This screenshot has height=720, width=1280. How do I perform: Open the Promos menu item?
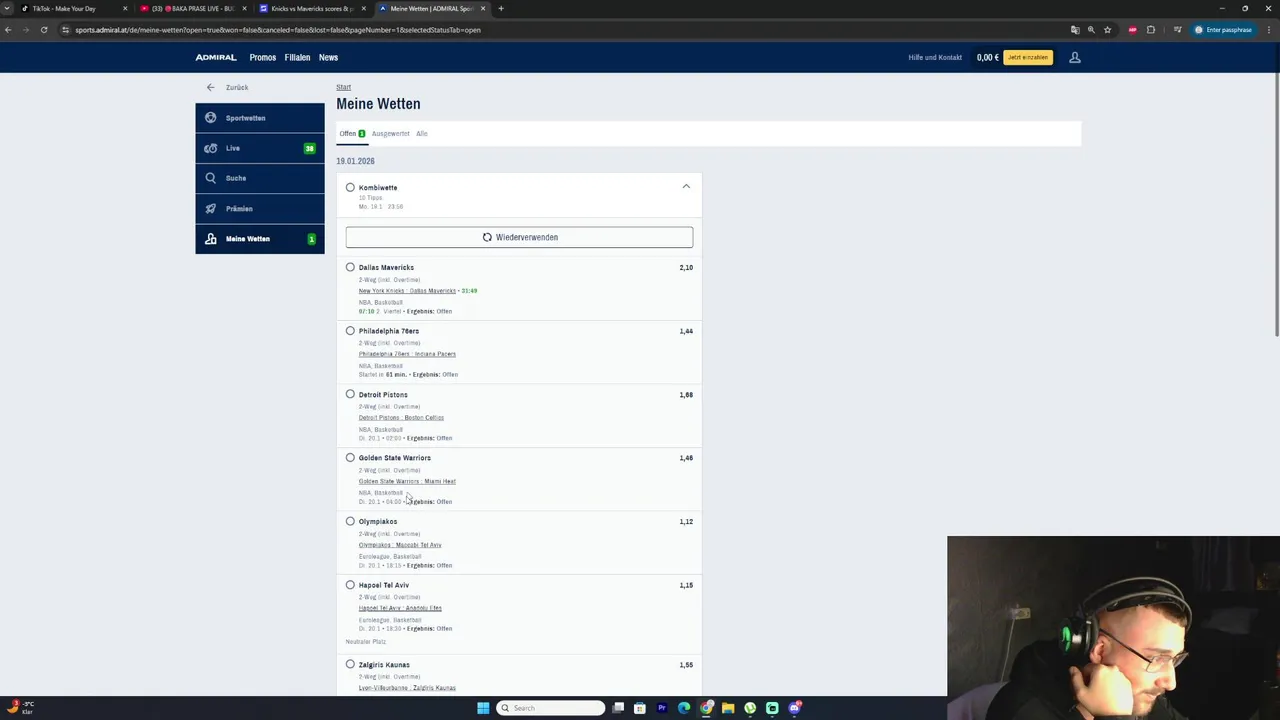pos(263,57)
